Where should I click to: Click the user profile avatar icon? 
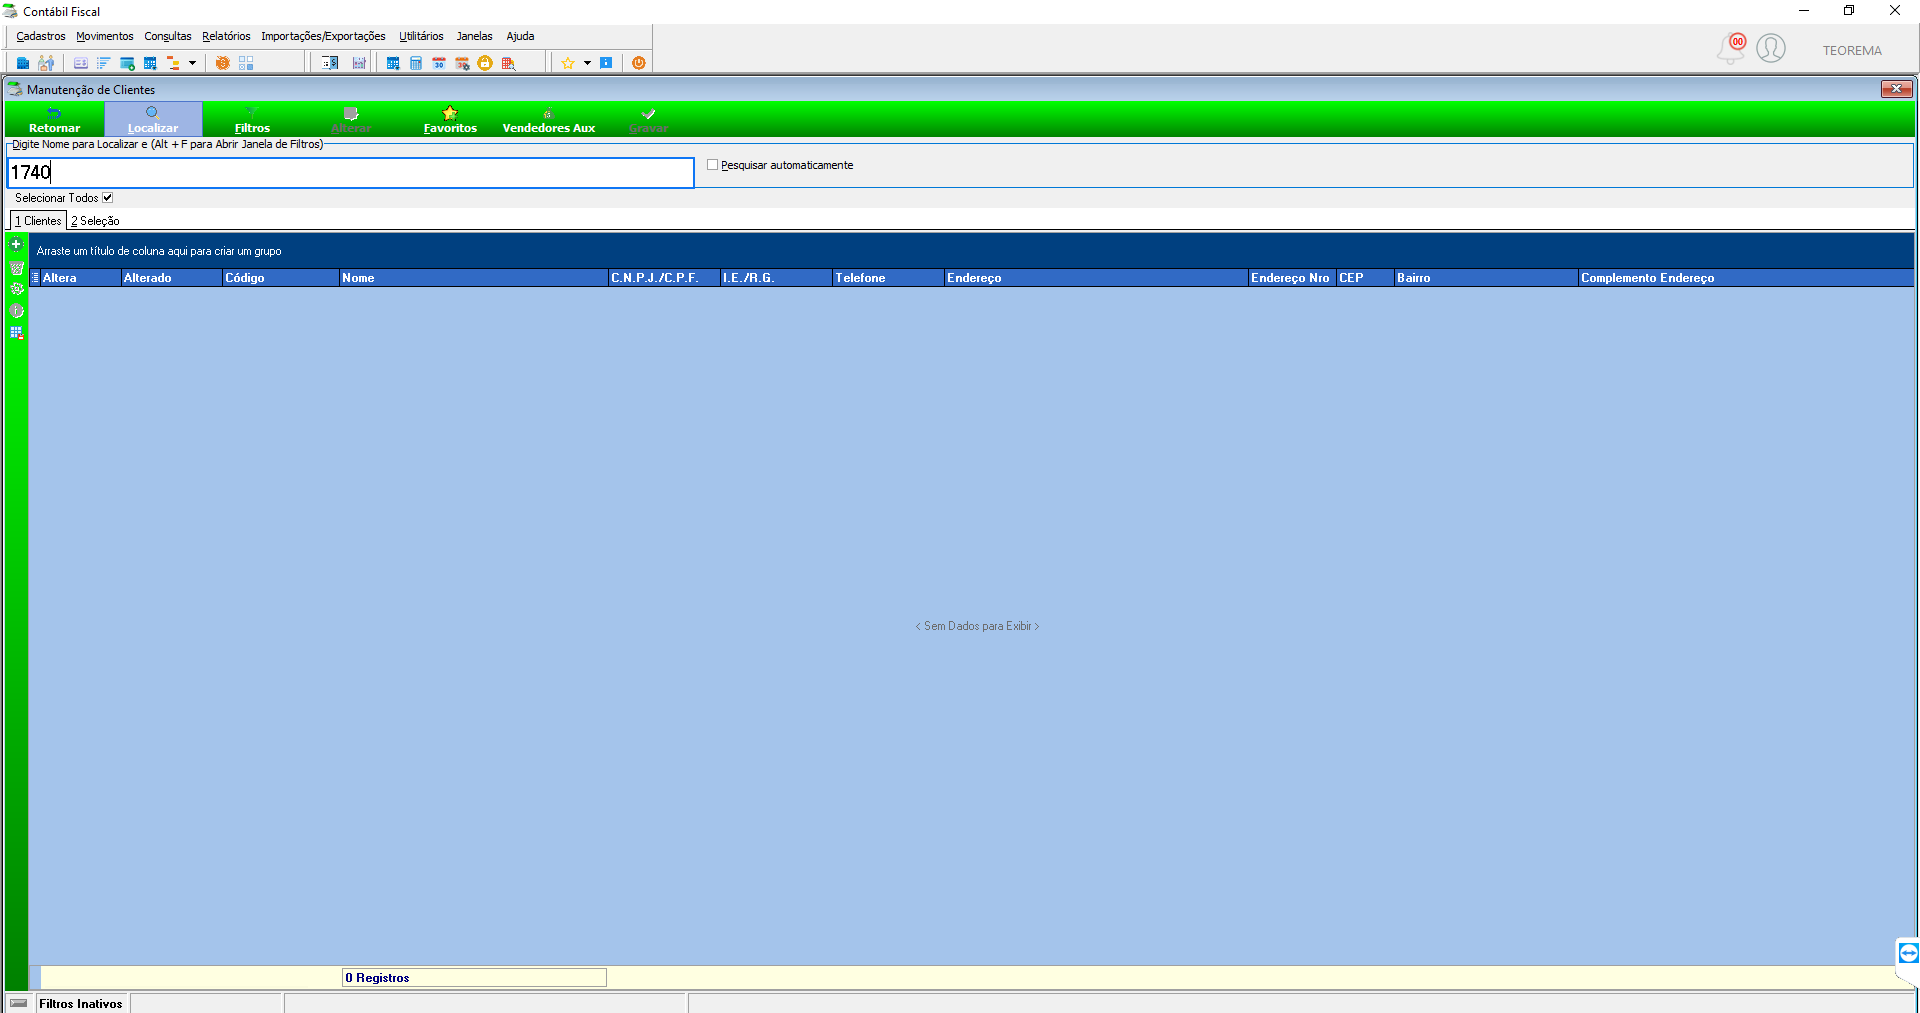coord(1771,48)
